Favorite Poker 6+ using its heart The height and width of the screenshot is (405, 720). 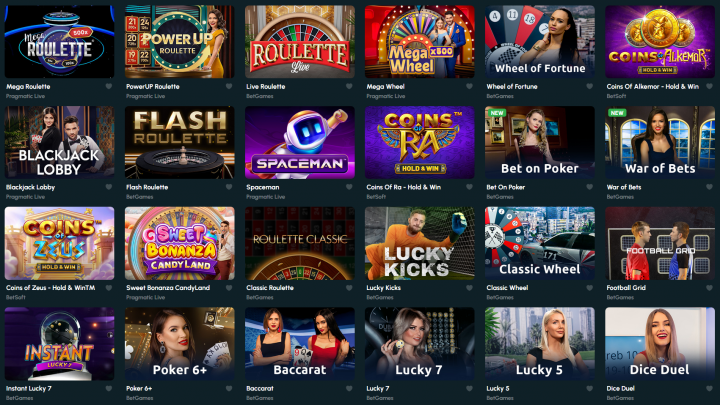click(229, 388)
